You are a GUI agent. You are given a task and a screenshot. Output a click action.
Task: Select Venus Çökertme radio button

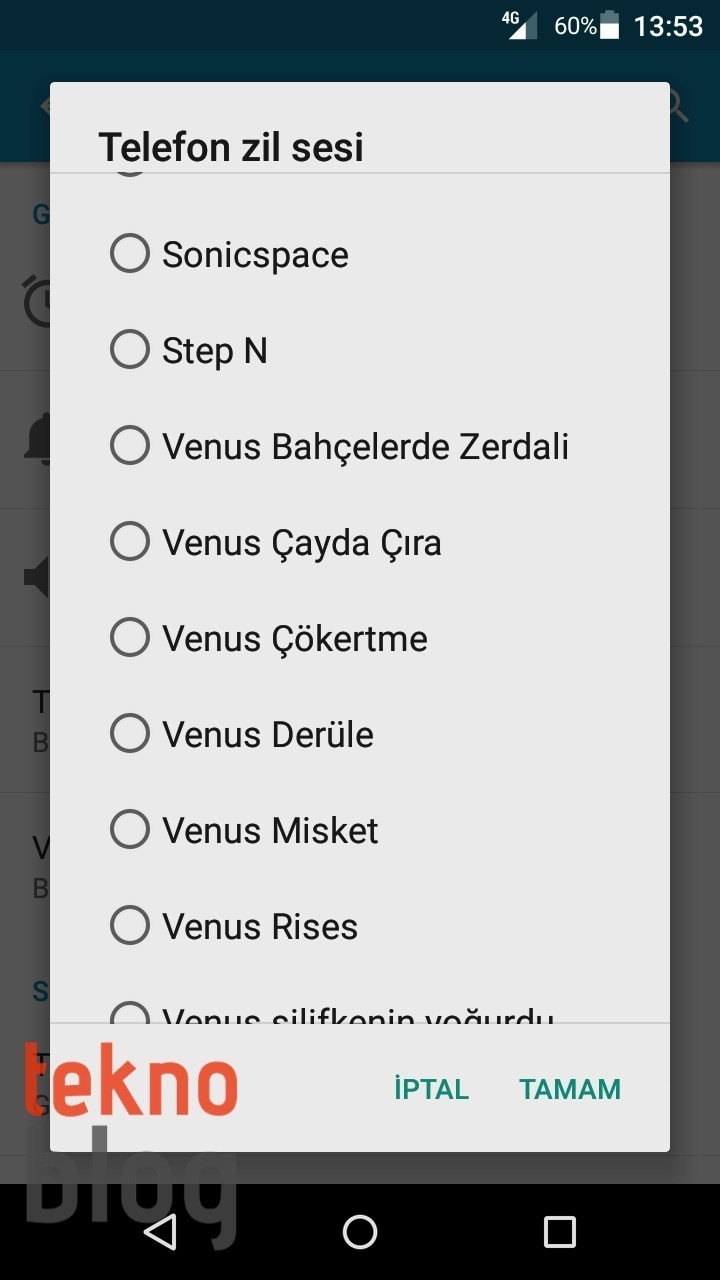point(130,638)
